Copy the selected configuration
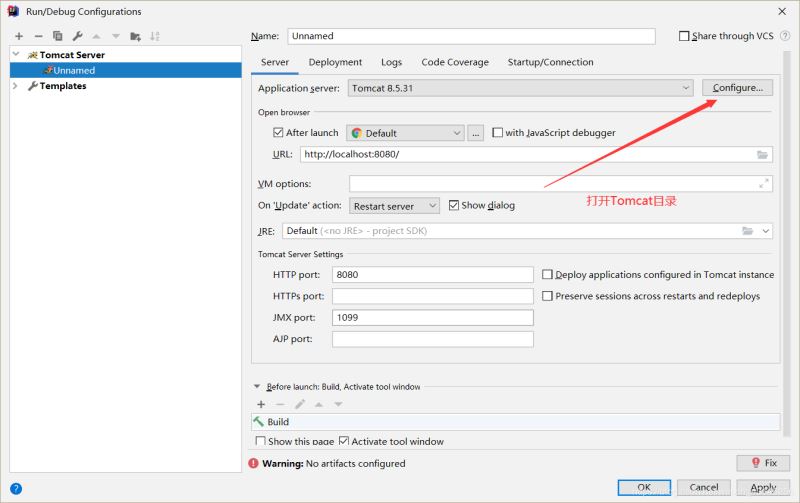The image size is (800, 503). coord(57,36)
